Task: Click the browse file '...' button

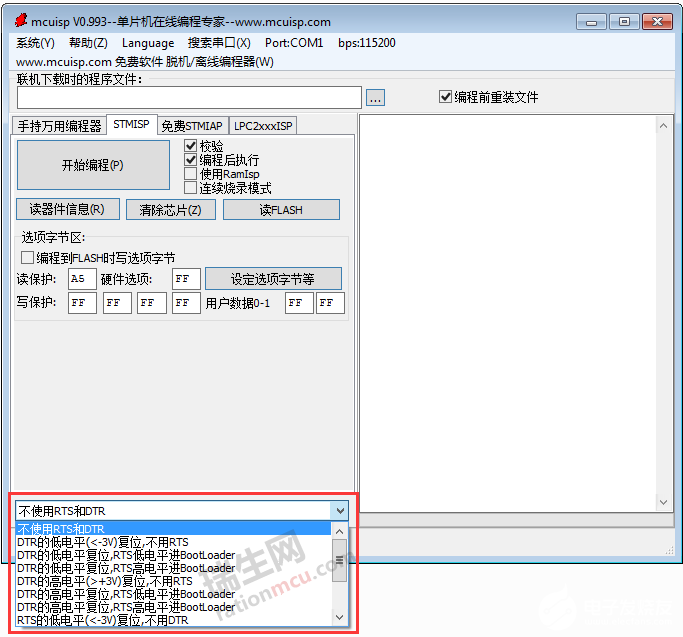Action: [375, 98]
